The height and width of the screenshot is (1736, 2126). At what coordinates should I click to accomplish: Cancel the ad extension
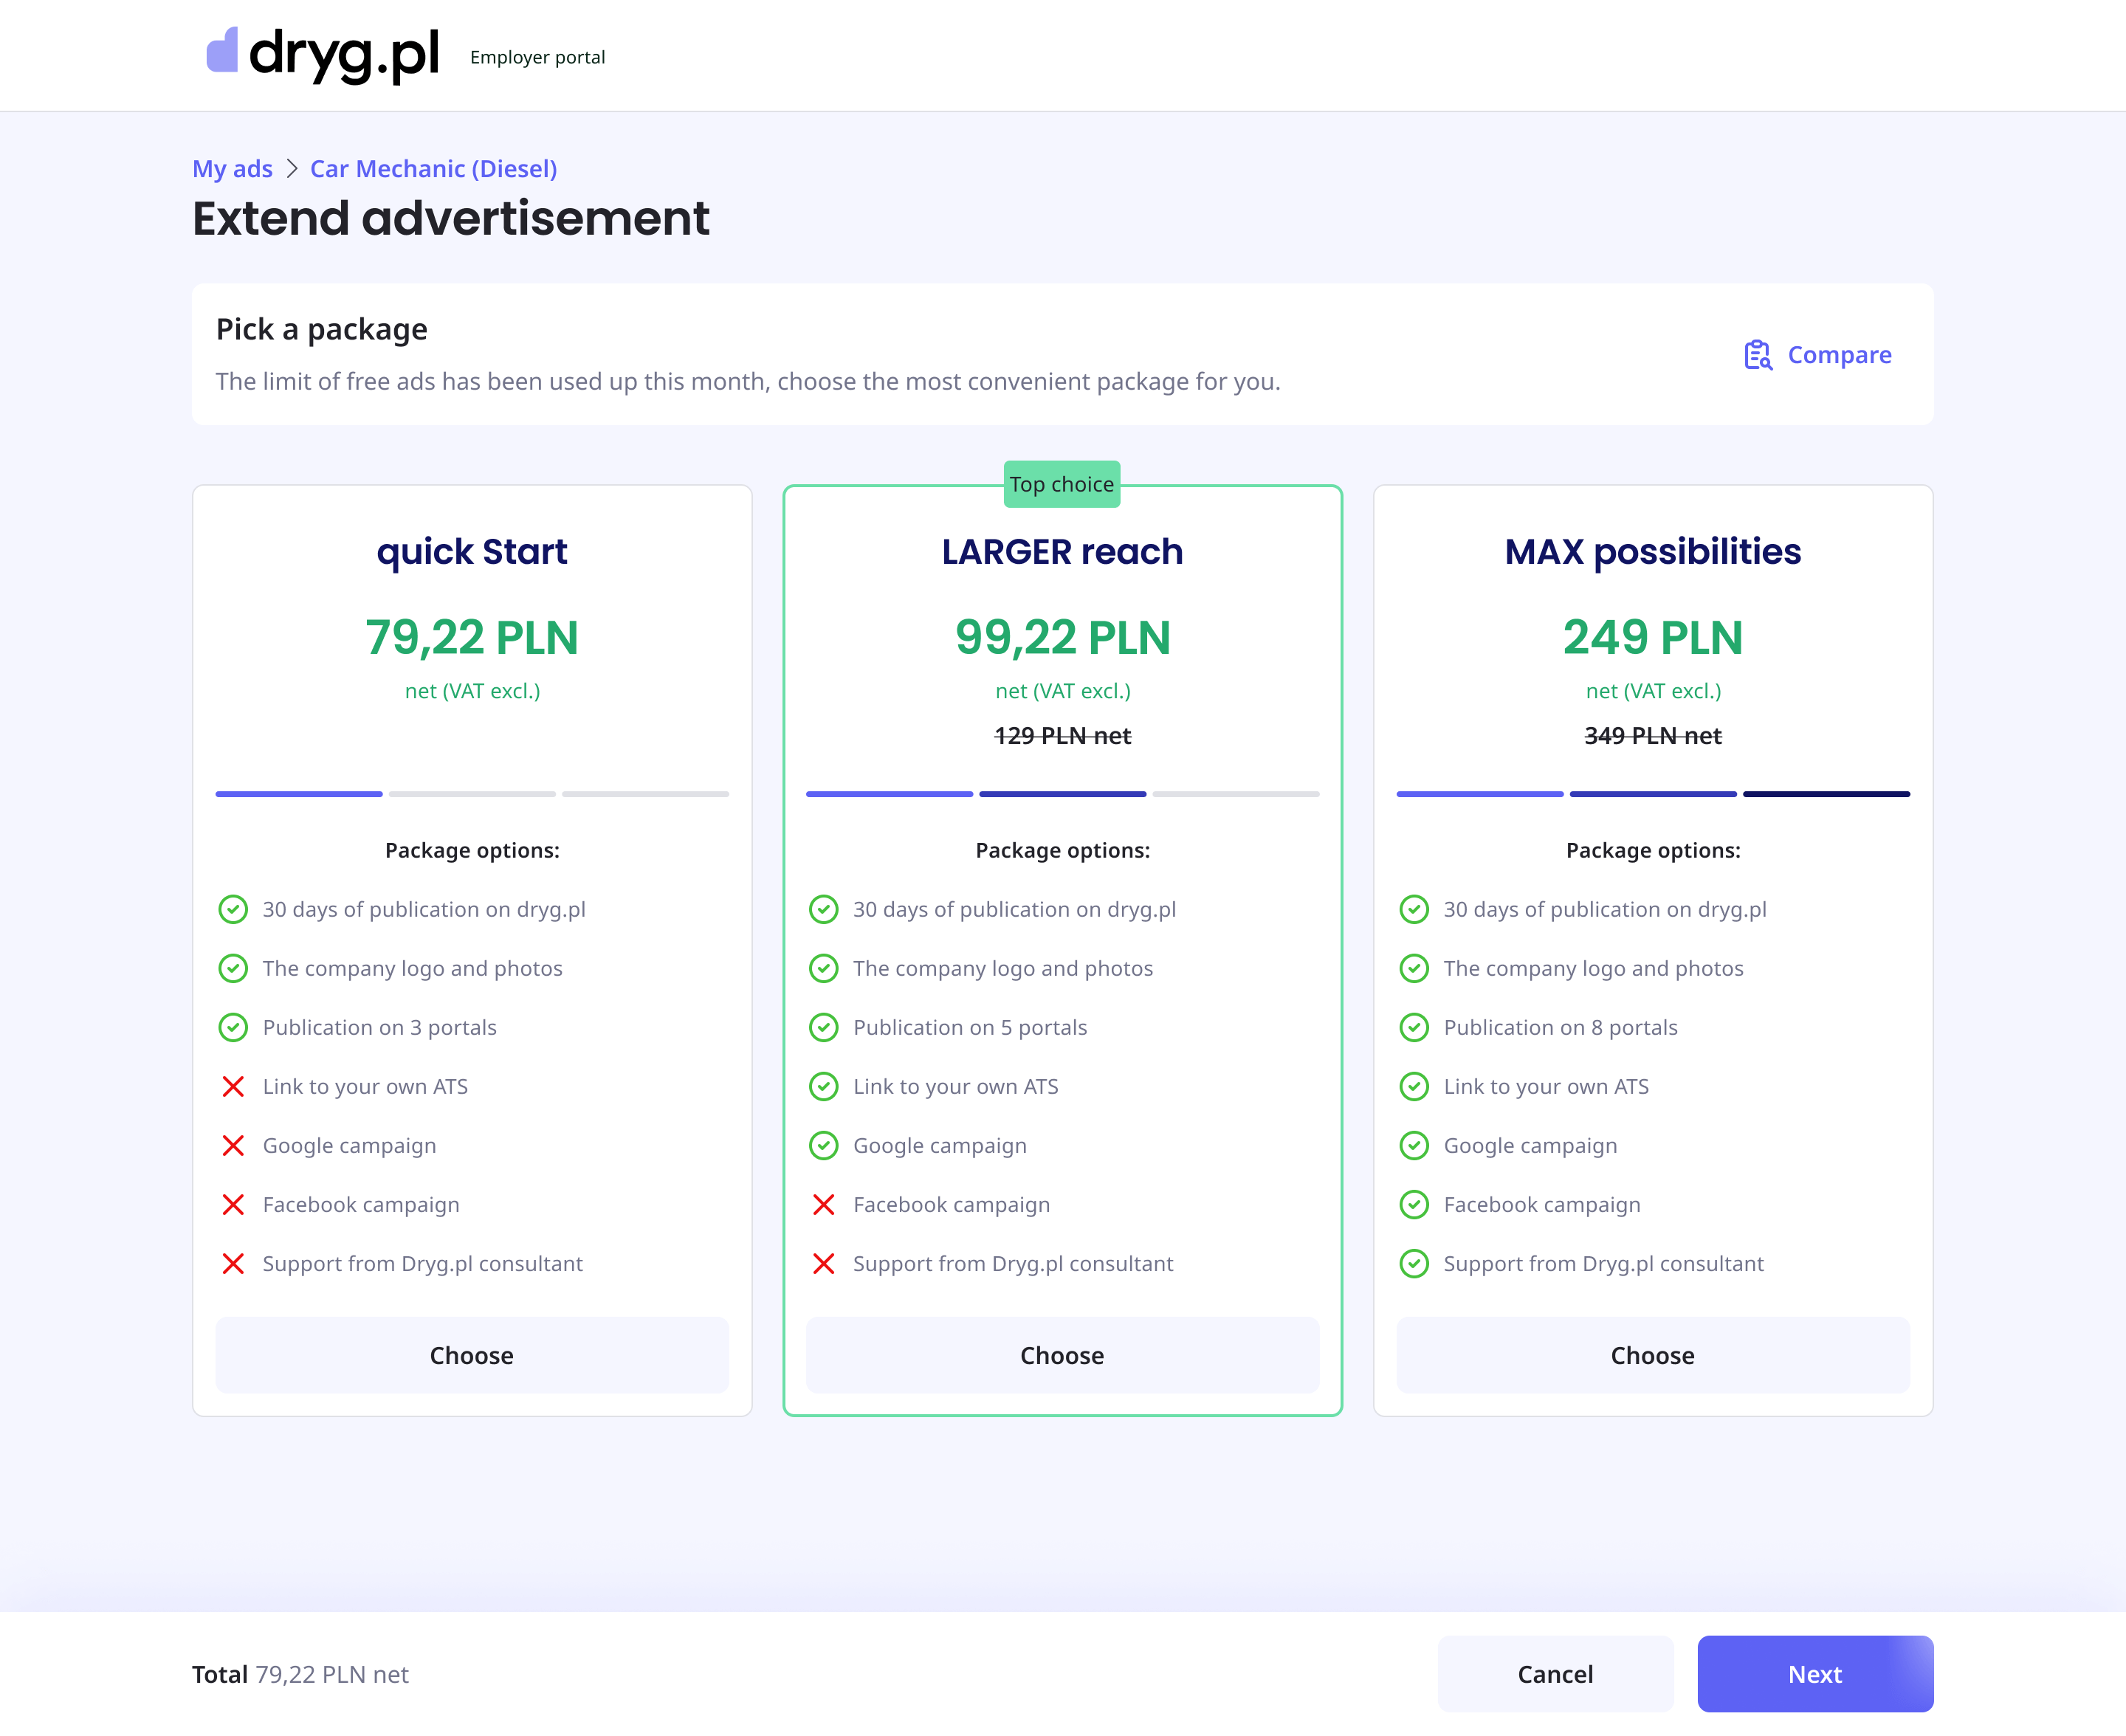coord(1555,1674)
